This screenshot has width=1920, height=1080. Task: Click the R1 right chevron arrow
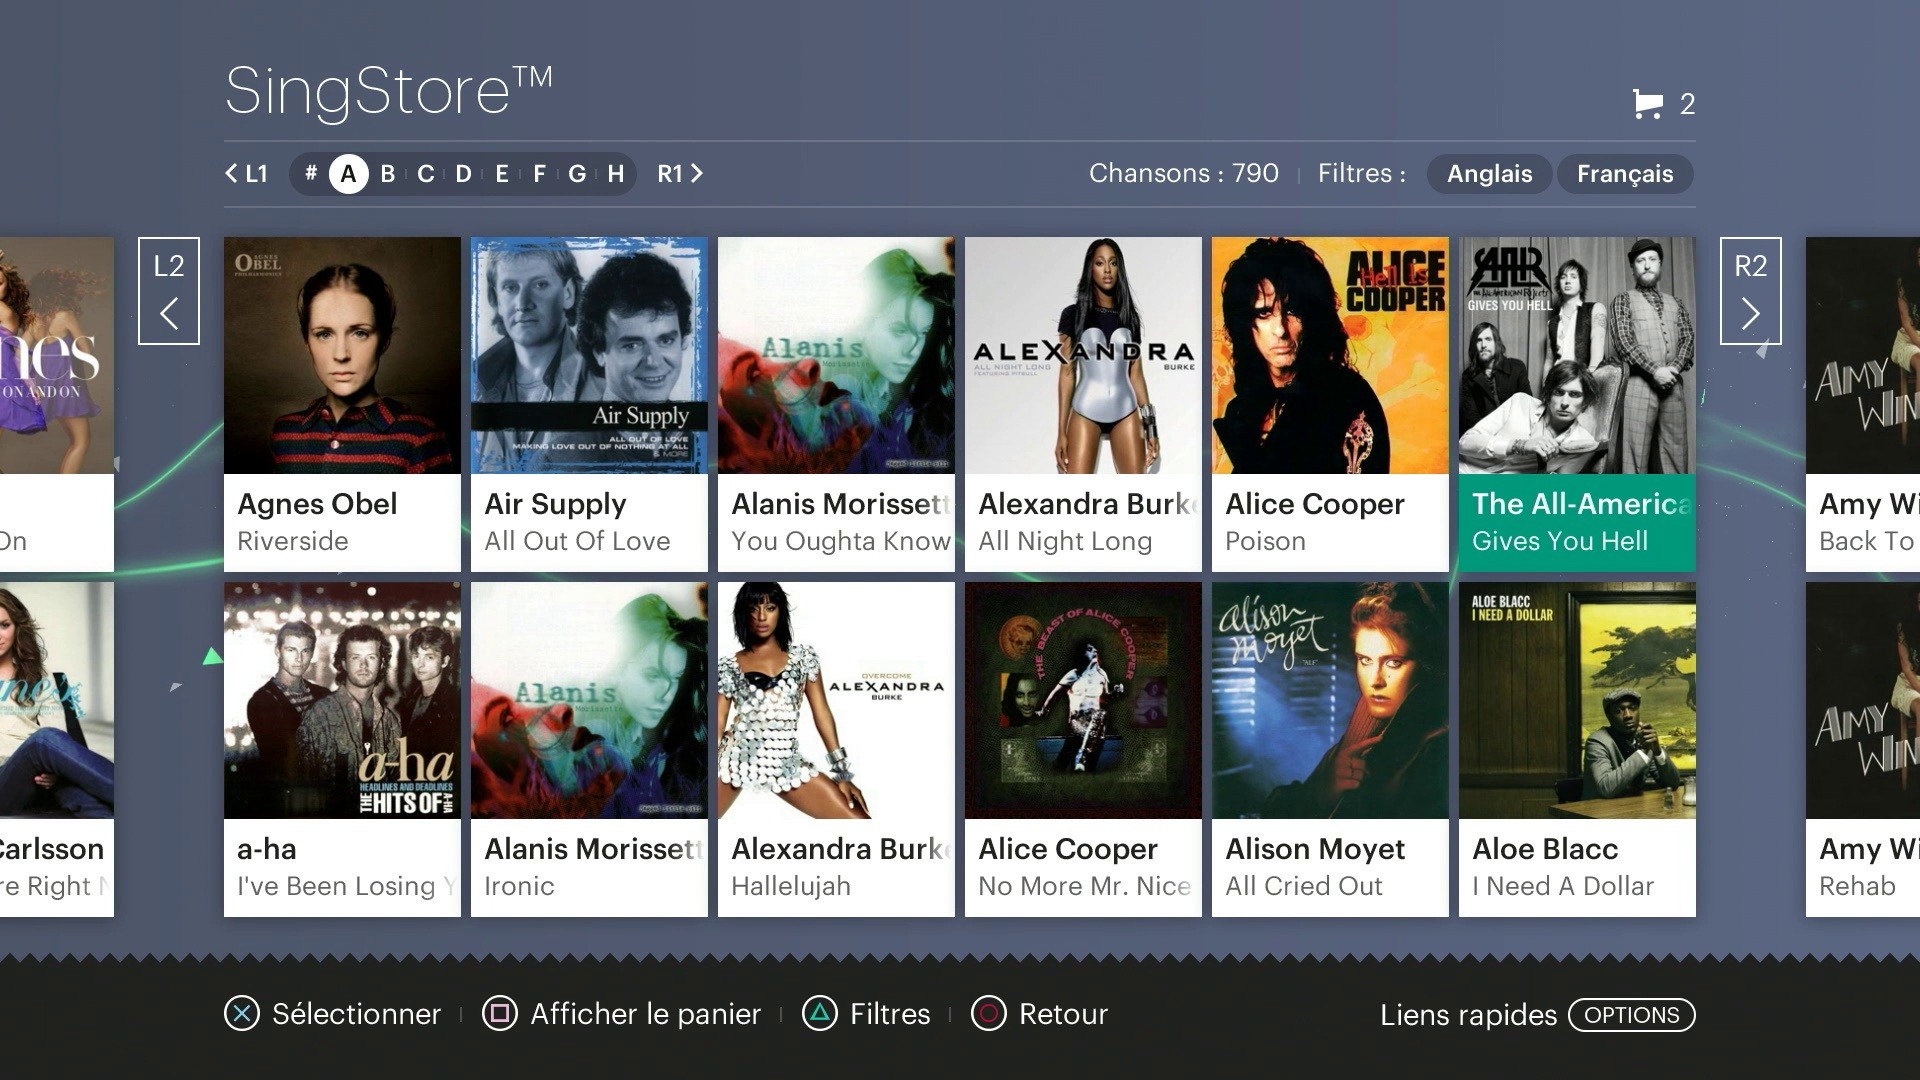(x=696, y=172)
